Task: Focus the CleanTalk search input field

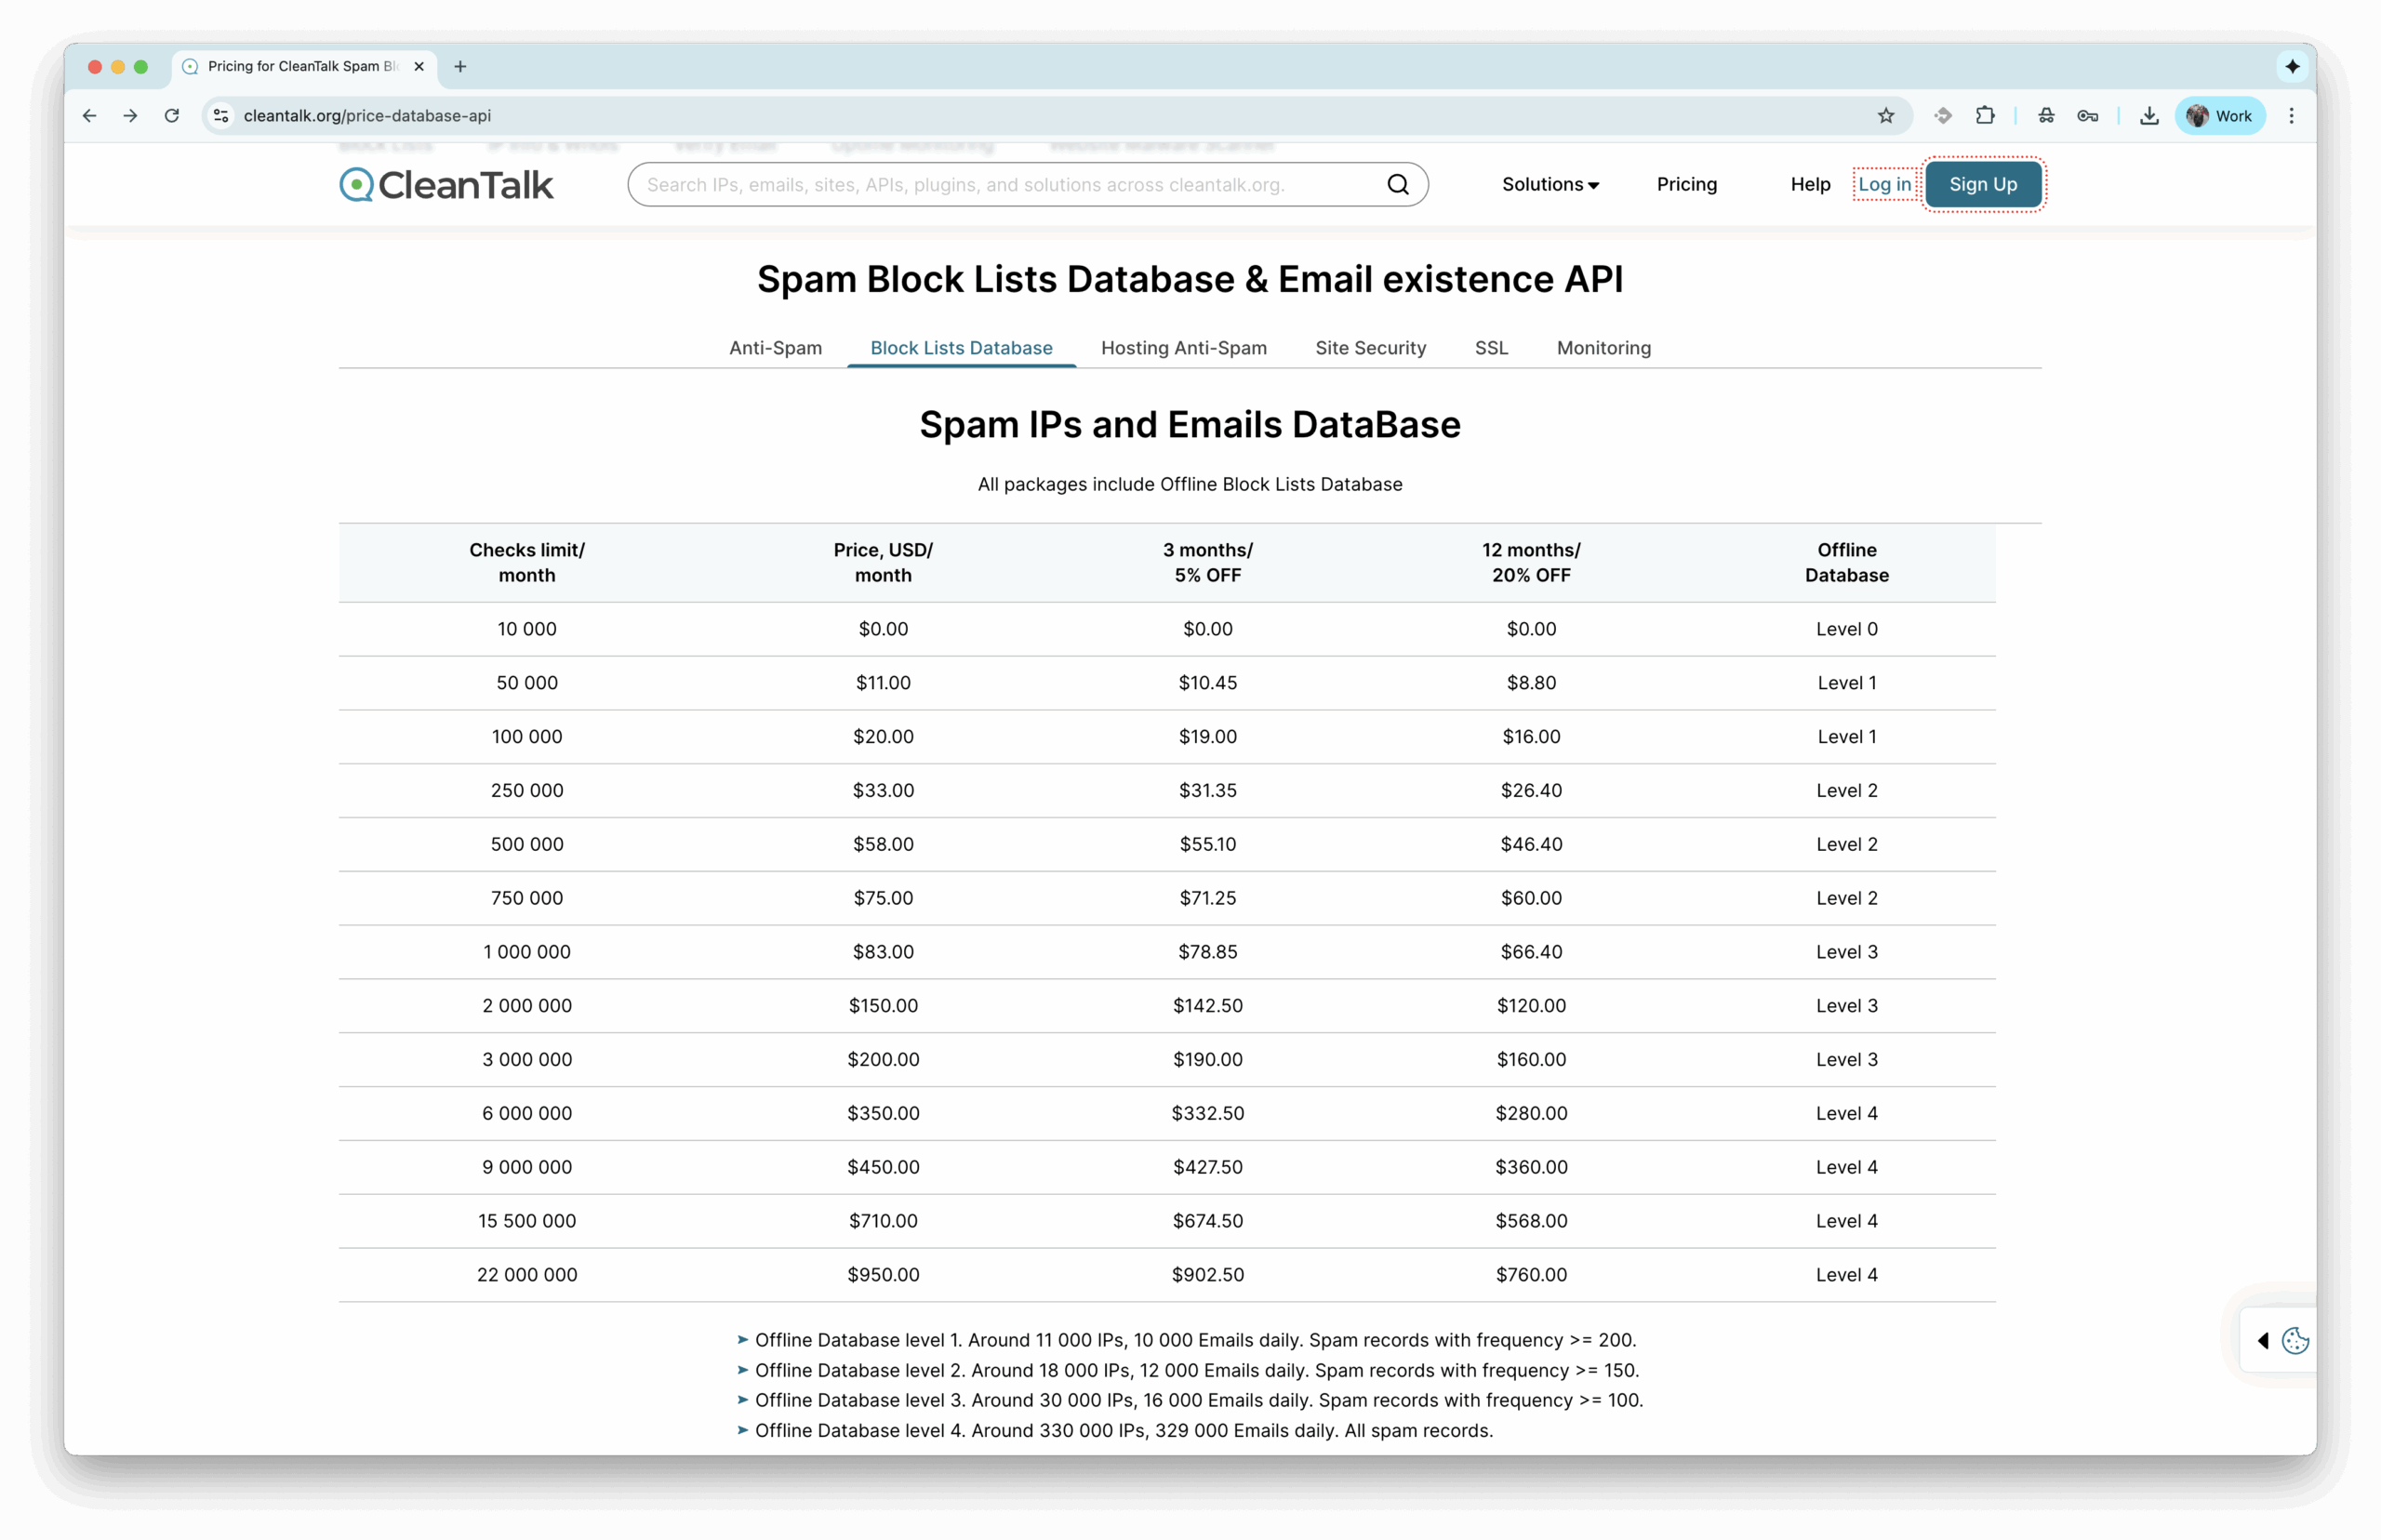Action: pos(1000,184)
